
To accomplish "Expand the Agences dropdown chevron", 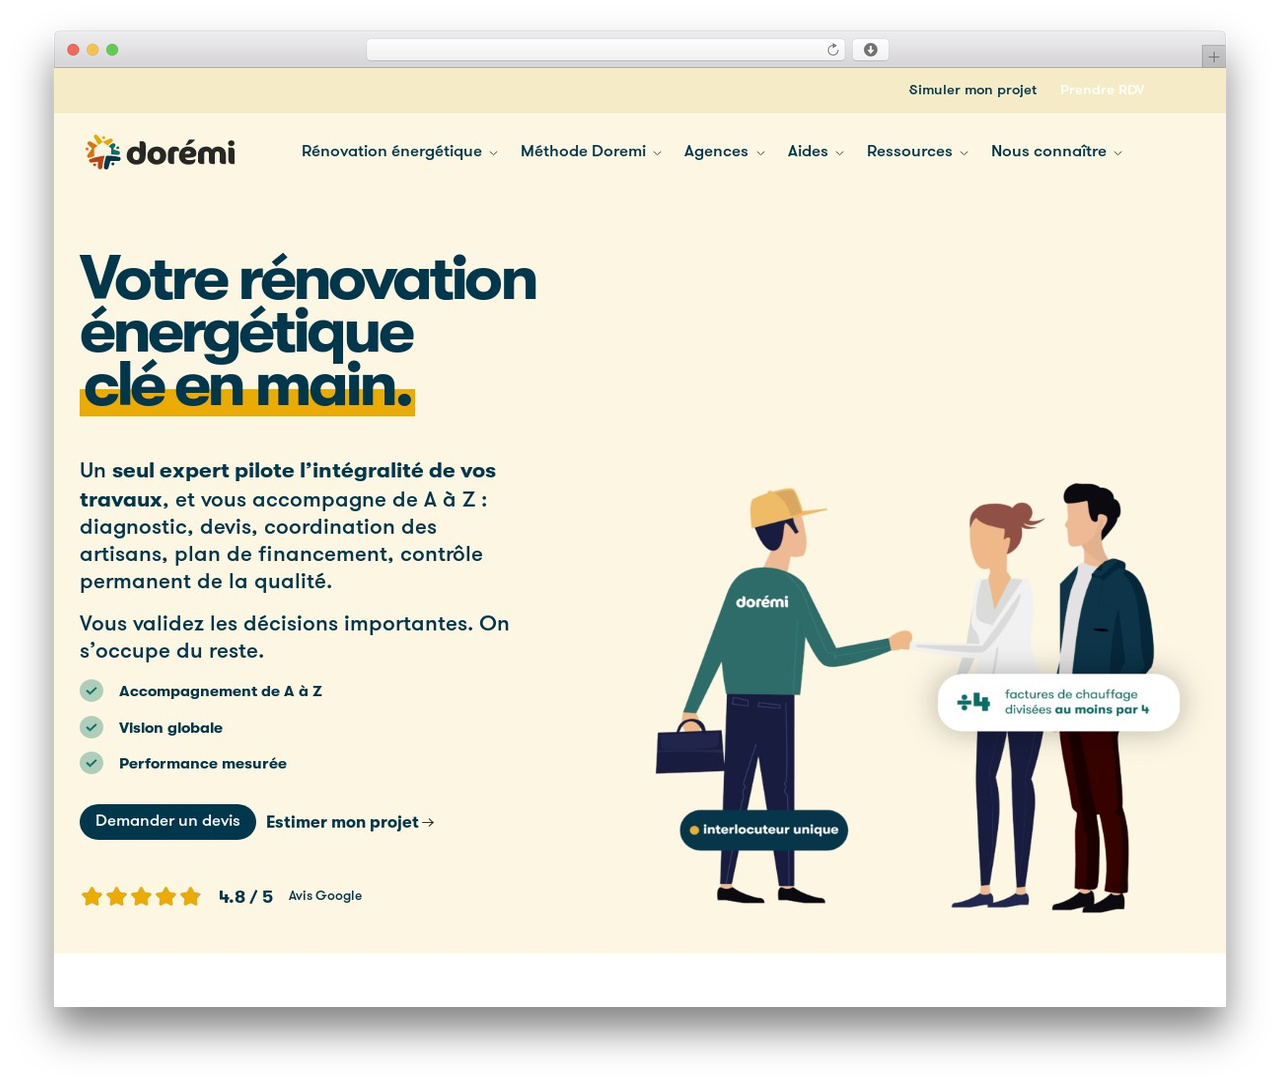I will click(760, 153).
